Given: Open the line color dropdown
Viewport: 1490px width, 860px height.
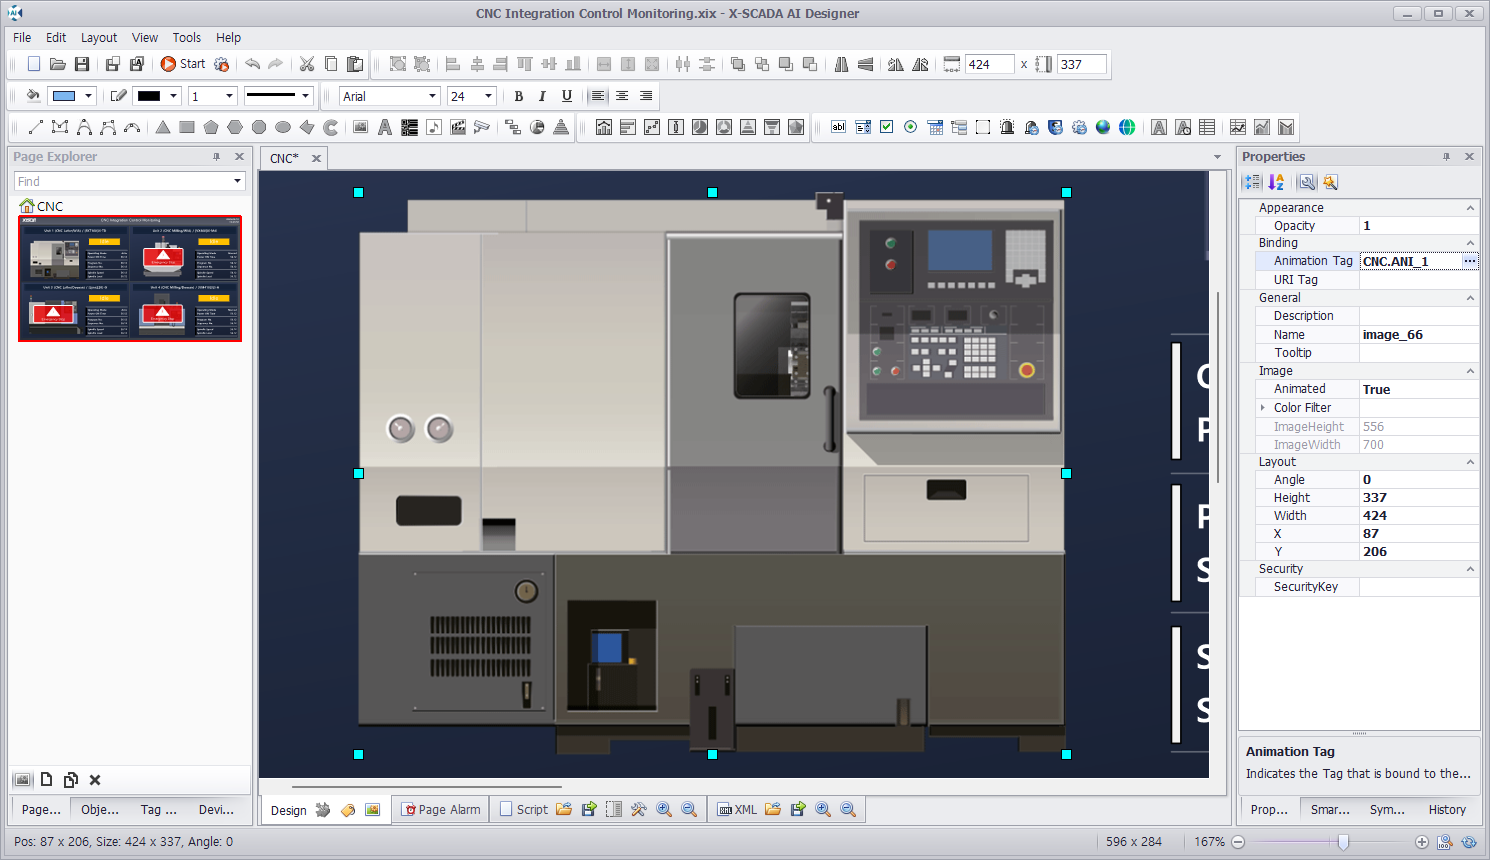Looking at the screenshot, I should point(173,96).
